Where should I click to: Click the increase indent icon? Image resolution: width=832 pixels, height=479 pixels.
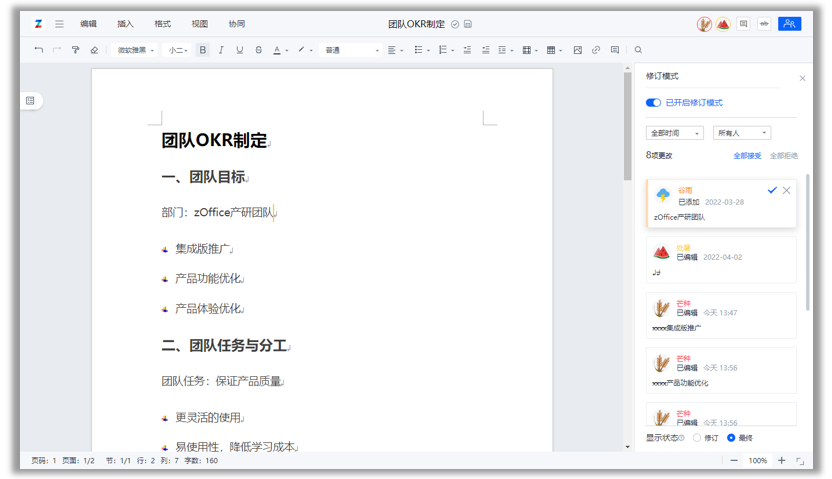[486, 50]
